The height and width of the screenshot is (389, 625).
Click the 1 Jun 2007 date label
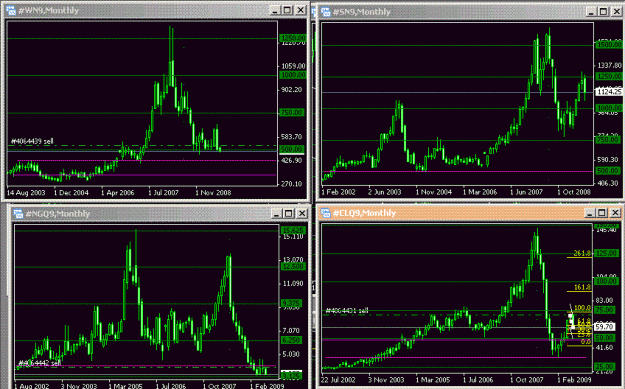527,192
